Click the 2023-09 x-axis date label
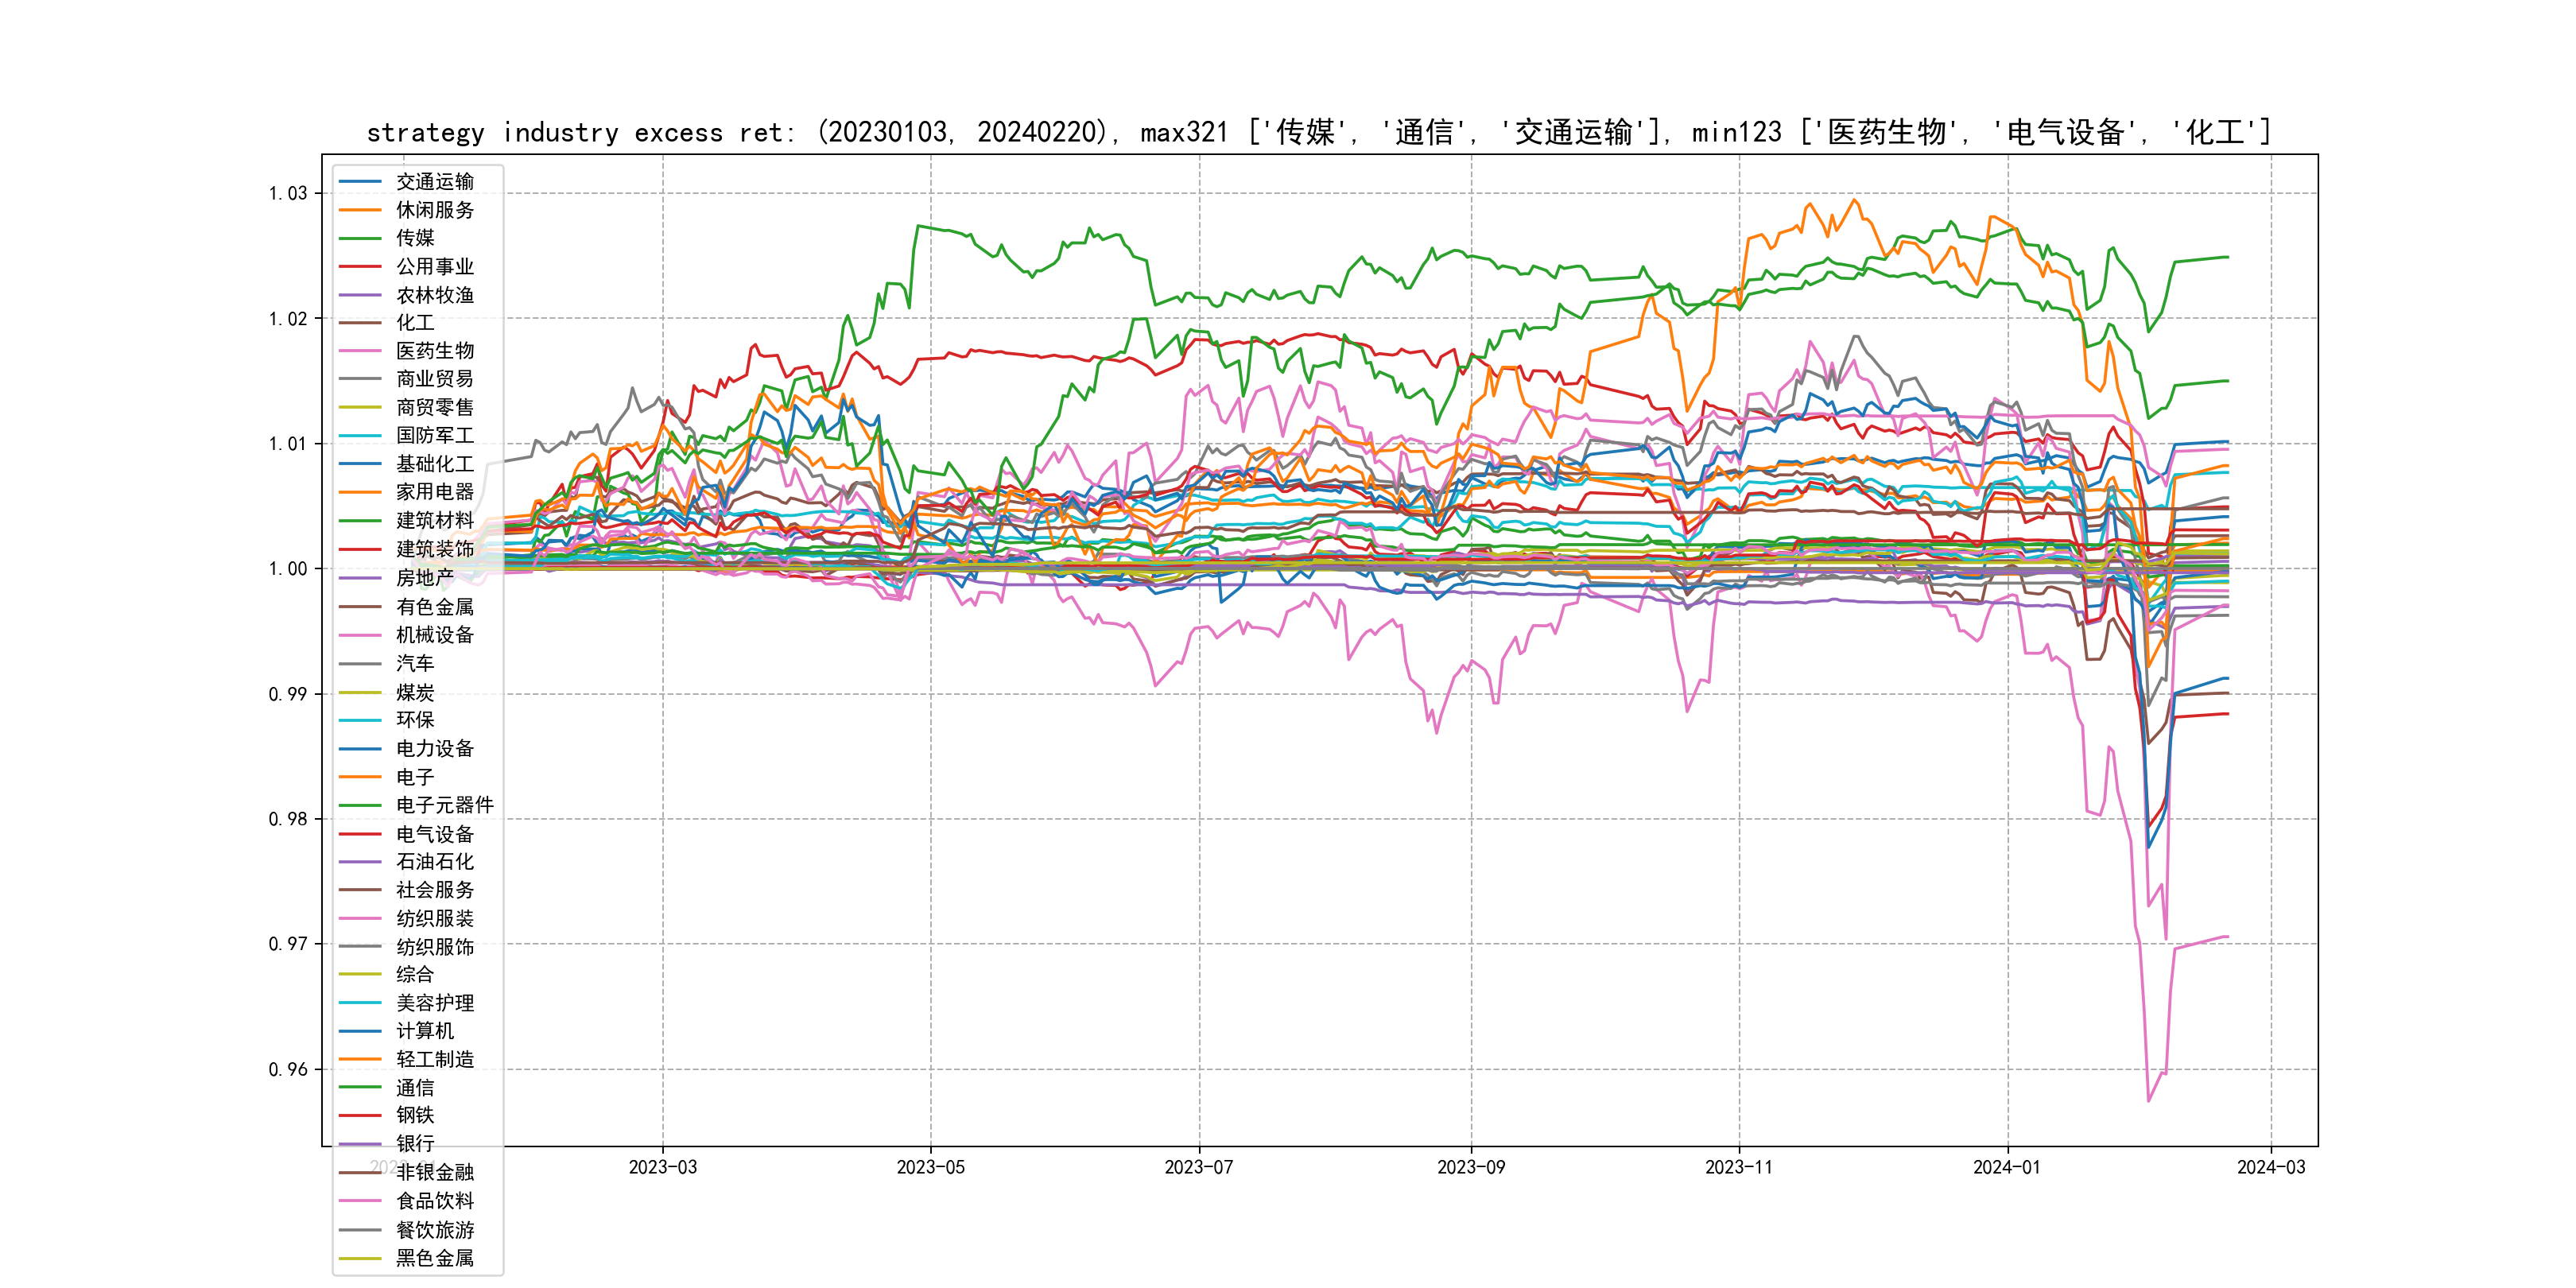This screenshot has height=1288, width=2576. point(1470,1167)
